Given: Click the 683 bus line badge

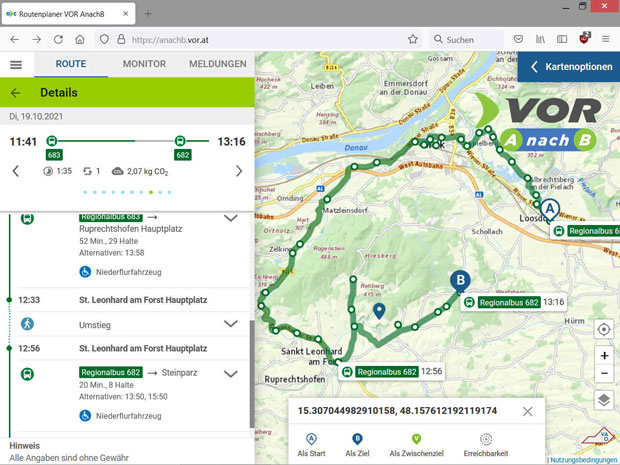Looking at the screenshot, I should (x=54, y=155).
